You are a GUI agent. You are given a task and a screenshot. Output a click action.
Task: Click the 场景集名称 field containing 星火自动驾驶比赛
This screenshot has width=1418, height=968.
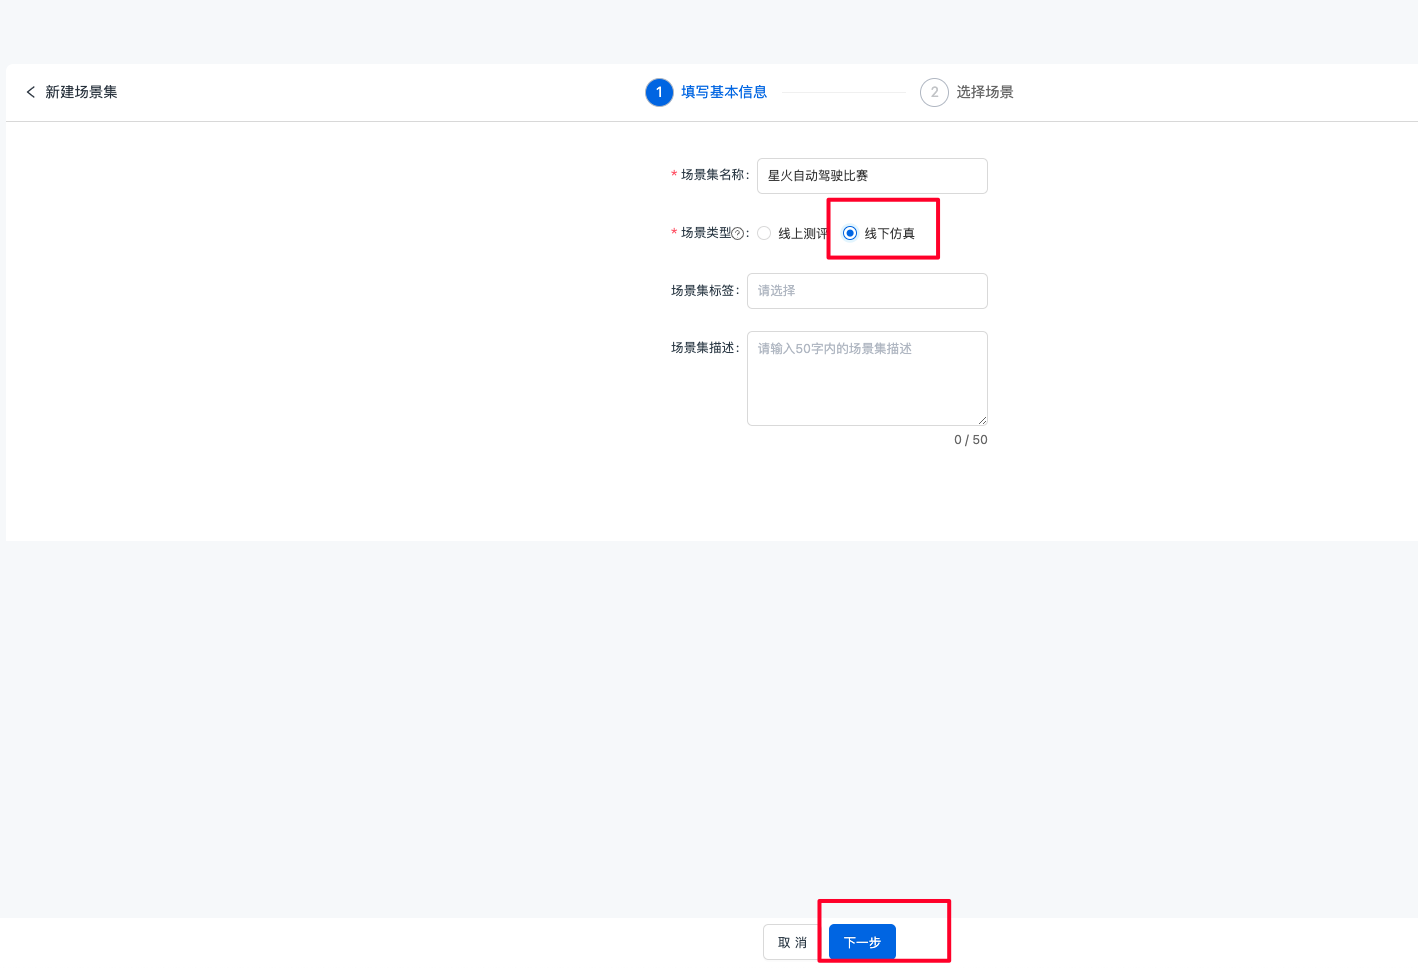[x=871, y=175]
